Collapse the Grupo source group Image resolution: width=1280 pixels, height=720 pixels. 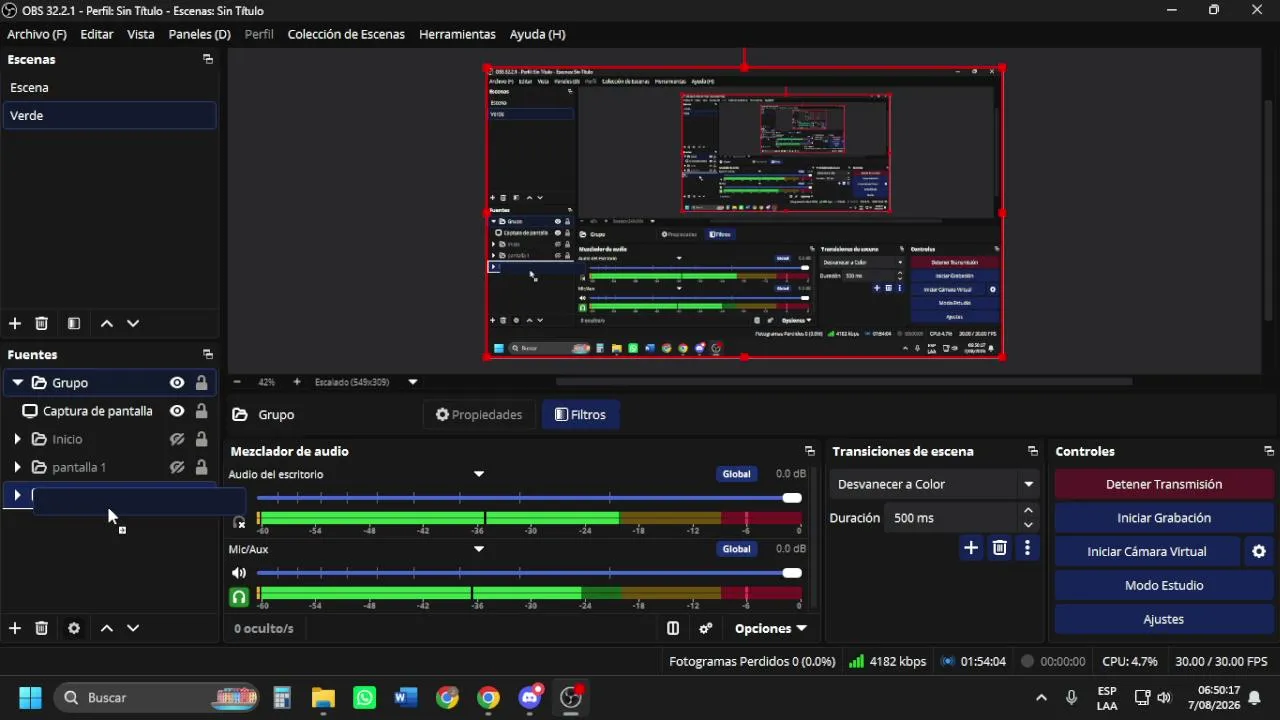[17, 383]
